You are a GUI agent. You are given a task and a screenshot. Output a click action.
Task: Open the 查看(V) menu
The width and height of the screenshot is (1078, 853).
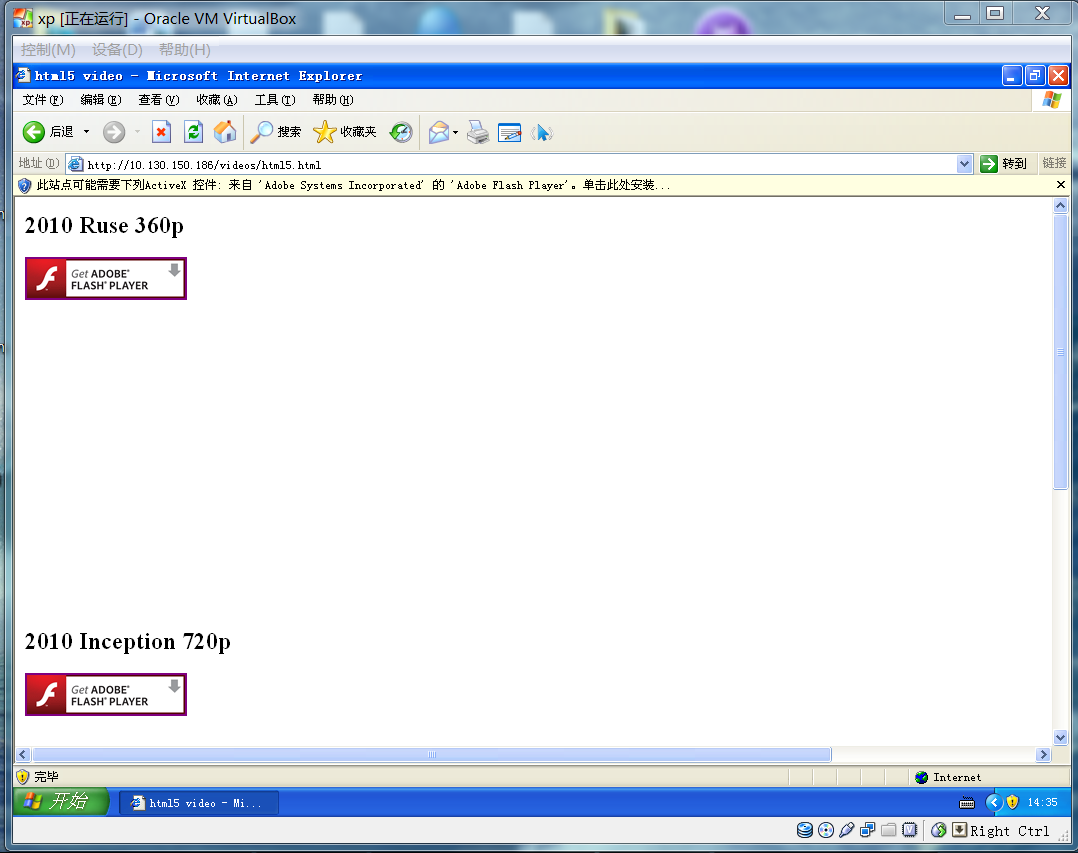pos(159,100)
